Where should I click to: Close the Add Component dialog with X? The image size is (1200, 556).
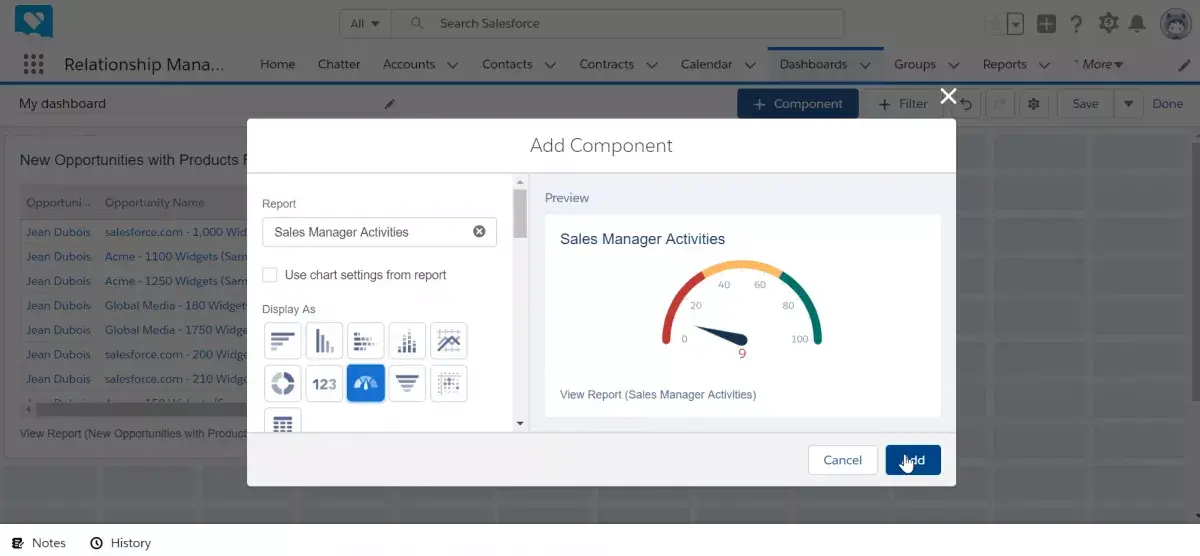pos(948,97)
